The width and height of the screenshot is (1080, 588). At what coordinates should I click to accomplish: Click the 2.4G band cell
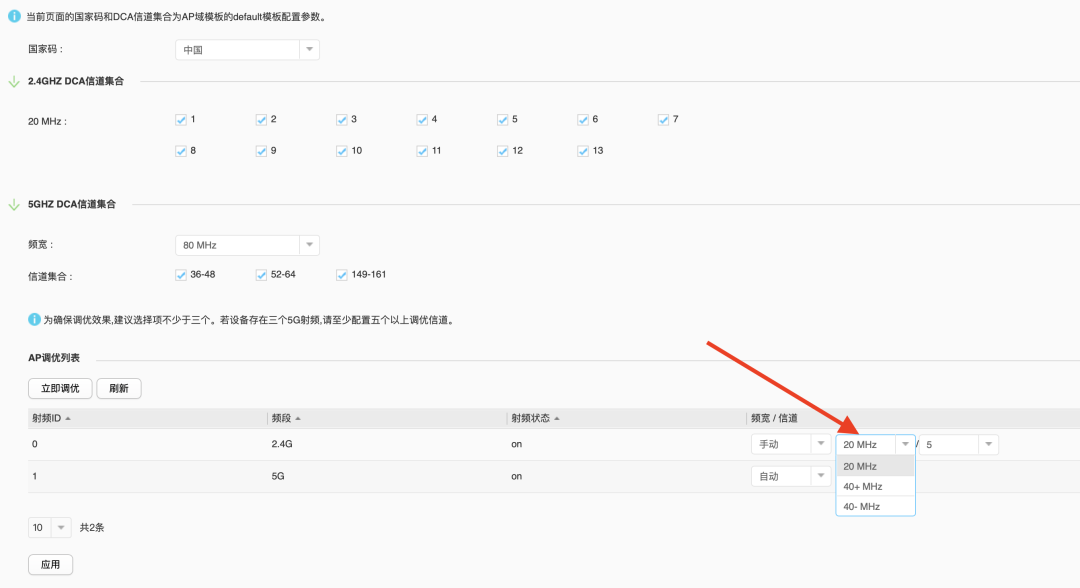(282, 444)
